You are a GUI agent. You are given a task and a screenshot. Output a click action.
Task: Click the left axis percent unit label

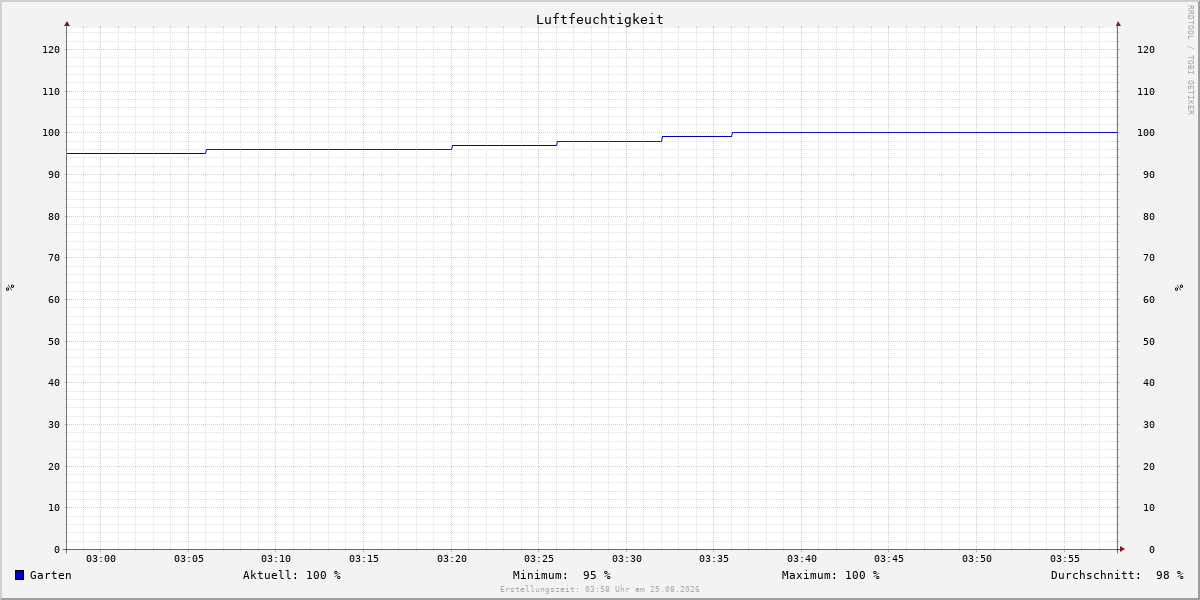coord(10,287)
